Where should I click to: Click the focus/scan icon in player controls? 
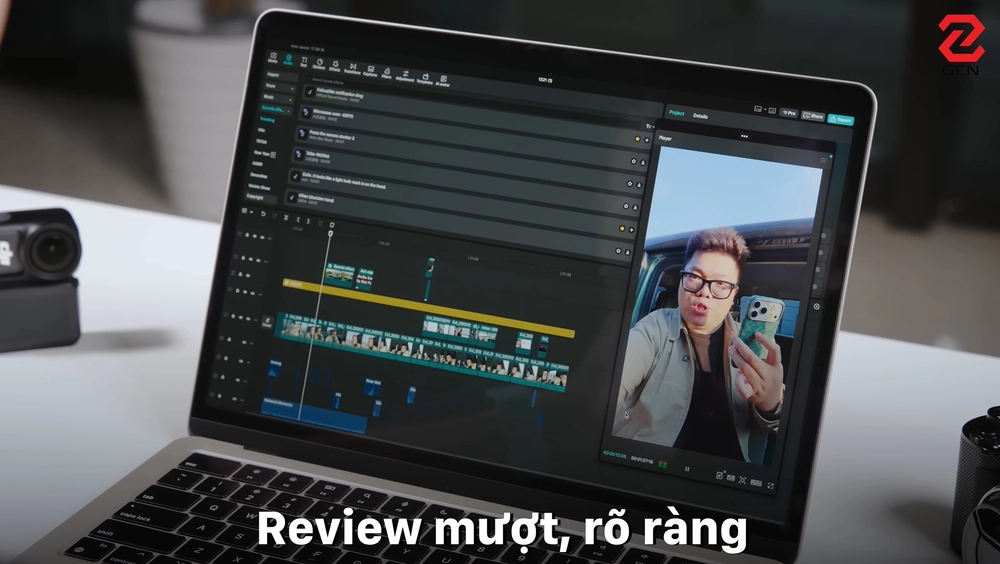[742, 480]
